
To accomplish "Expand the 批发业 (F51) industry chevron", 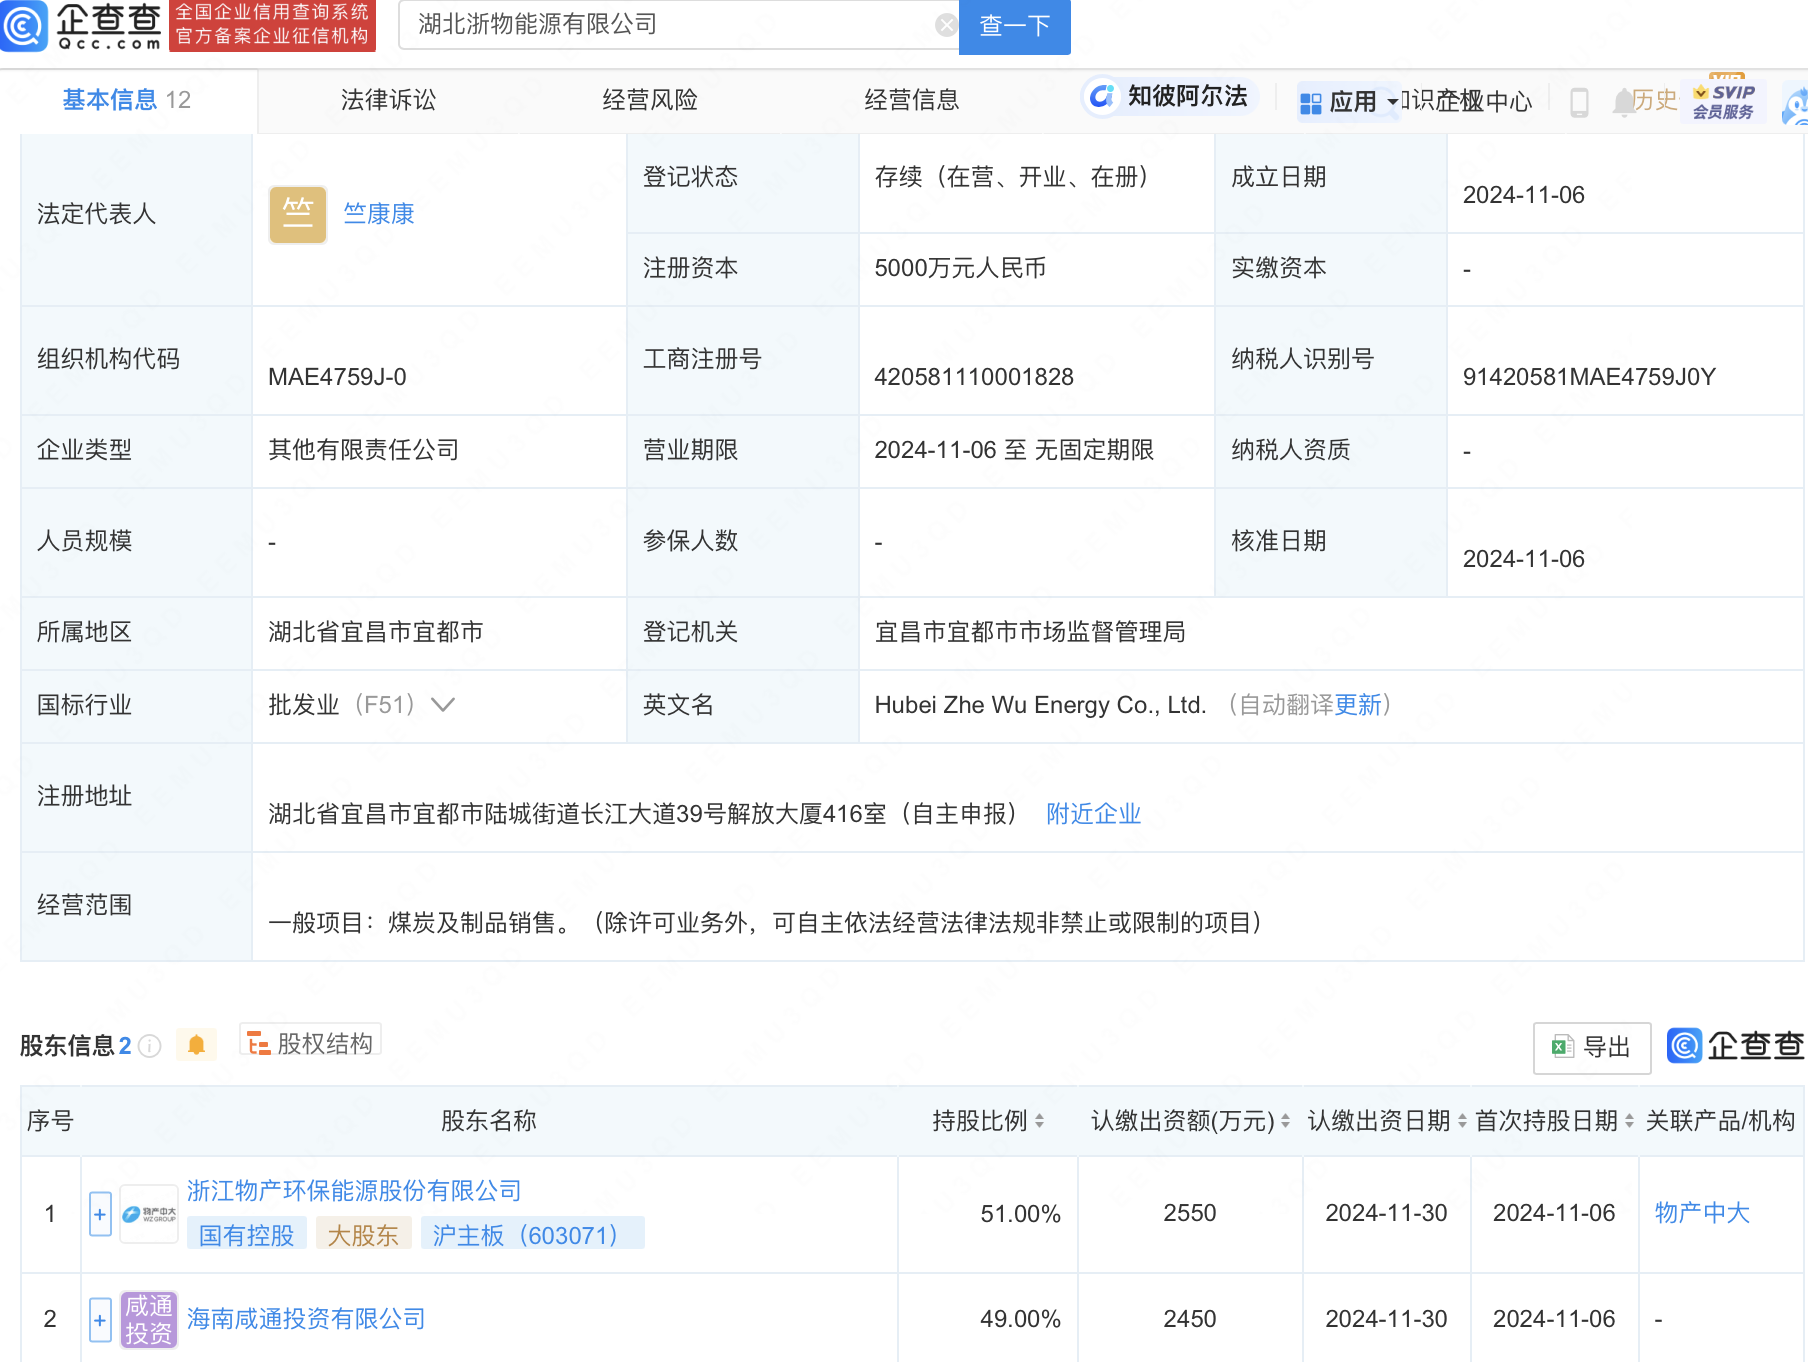I will (x=443, y=705).
